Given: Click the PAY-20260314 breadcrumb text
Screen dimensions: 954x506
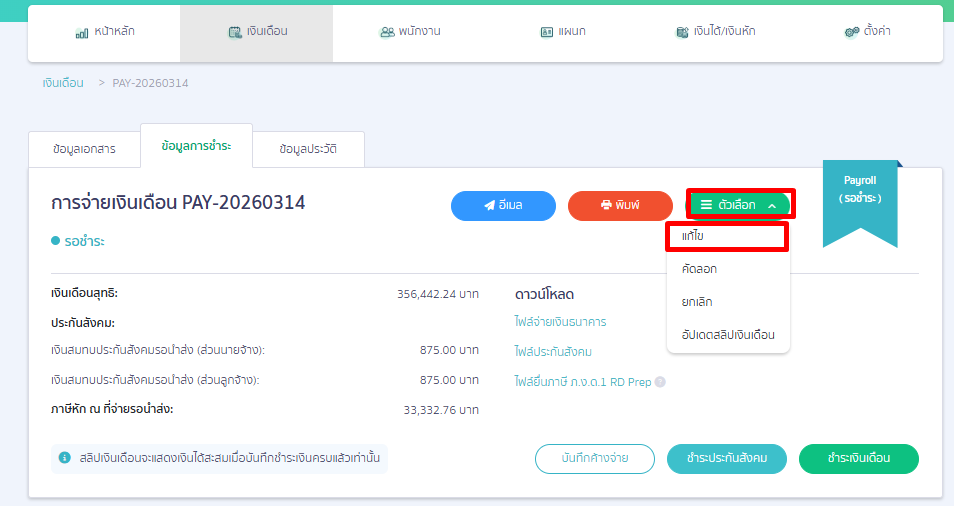Looking at the screenshot, I should (x=150, y=83).
